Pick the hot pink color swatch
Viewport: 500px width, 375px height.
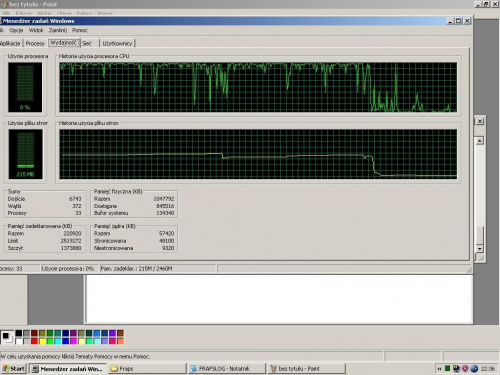[x=112, y=341]
